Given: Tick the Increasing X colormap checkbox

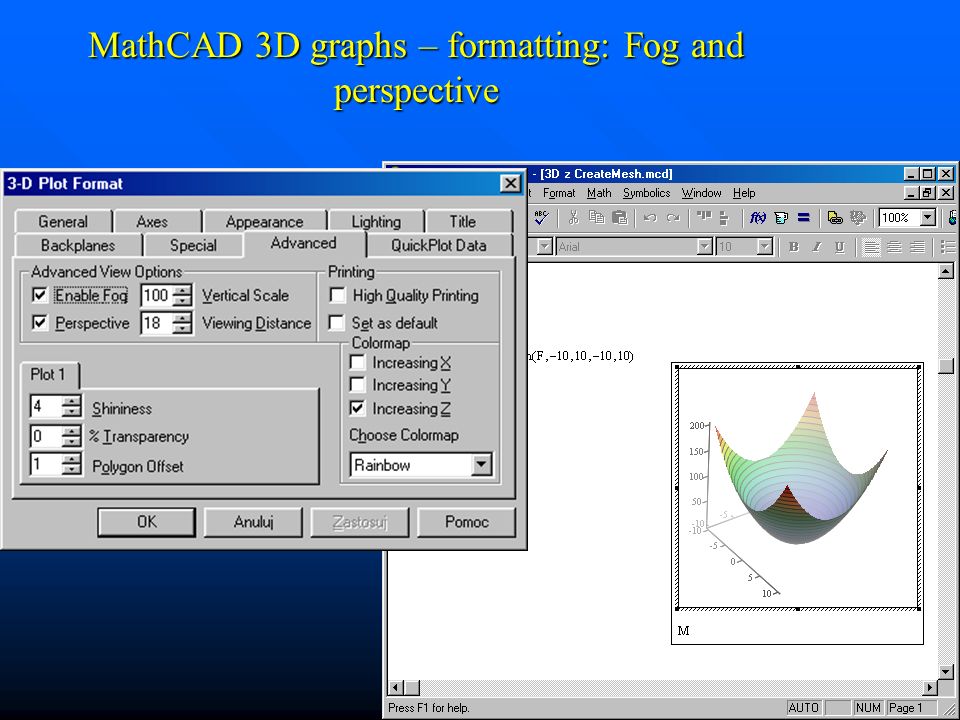Looking at the screenshot, I should tap(358, 362).
